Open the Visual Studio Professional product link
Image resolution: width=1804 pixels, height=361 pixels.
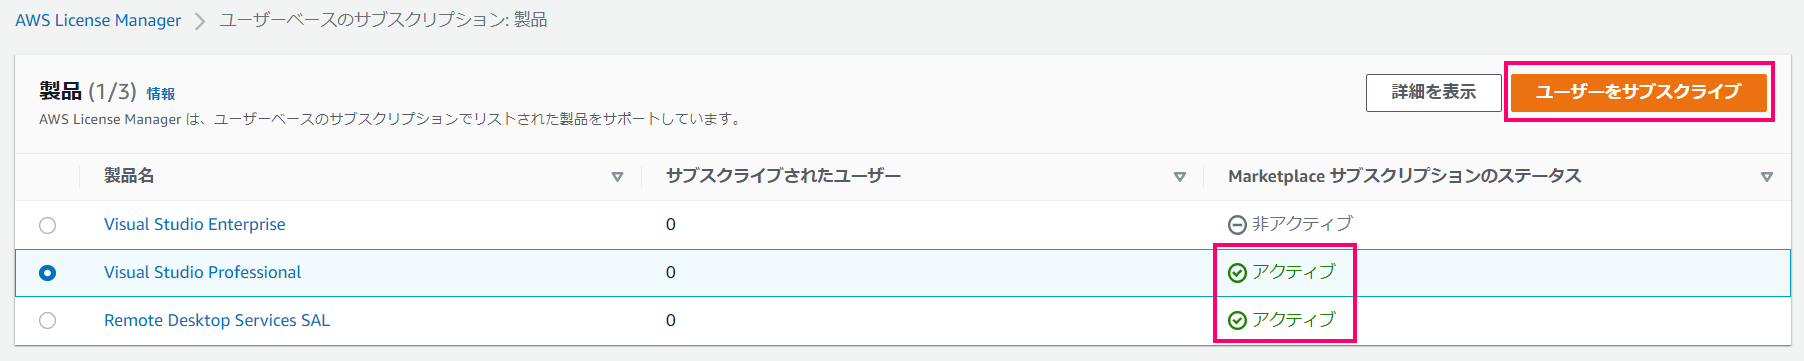(202, 272)
